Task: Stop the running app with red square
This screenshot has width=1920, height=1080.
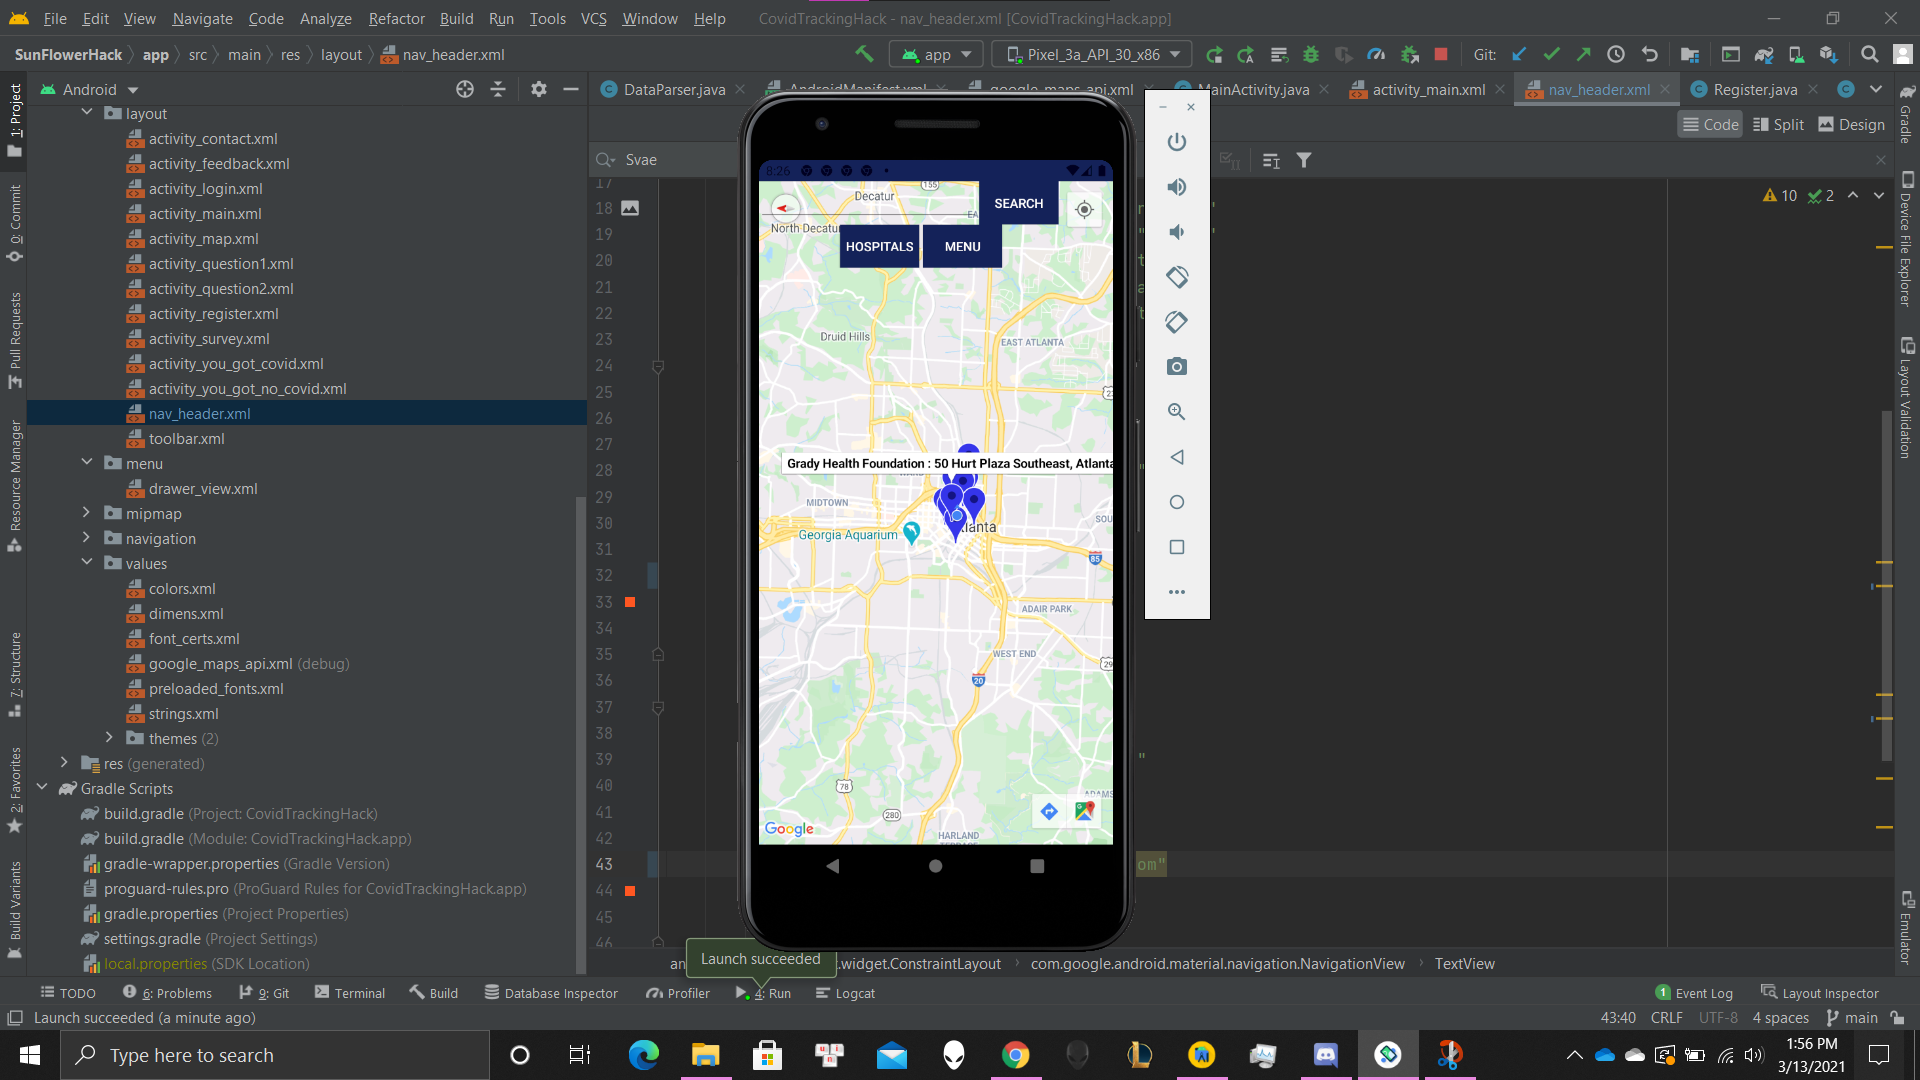Action: (x=1441, y=55)
